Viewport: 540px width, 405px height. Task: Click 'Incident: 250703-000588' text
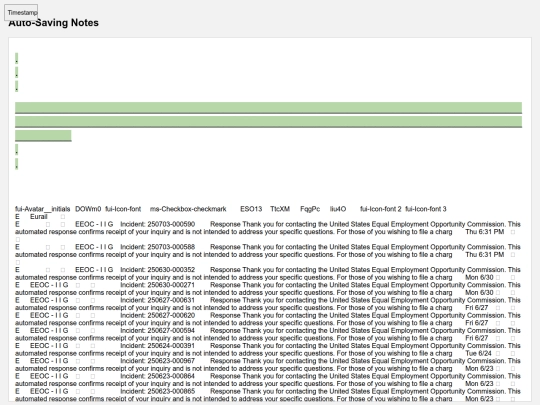(157, 247)
